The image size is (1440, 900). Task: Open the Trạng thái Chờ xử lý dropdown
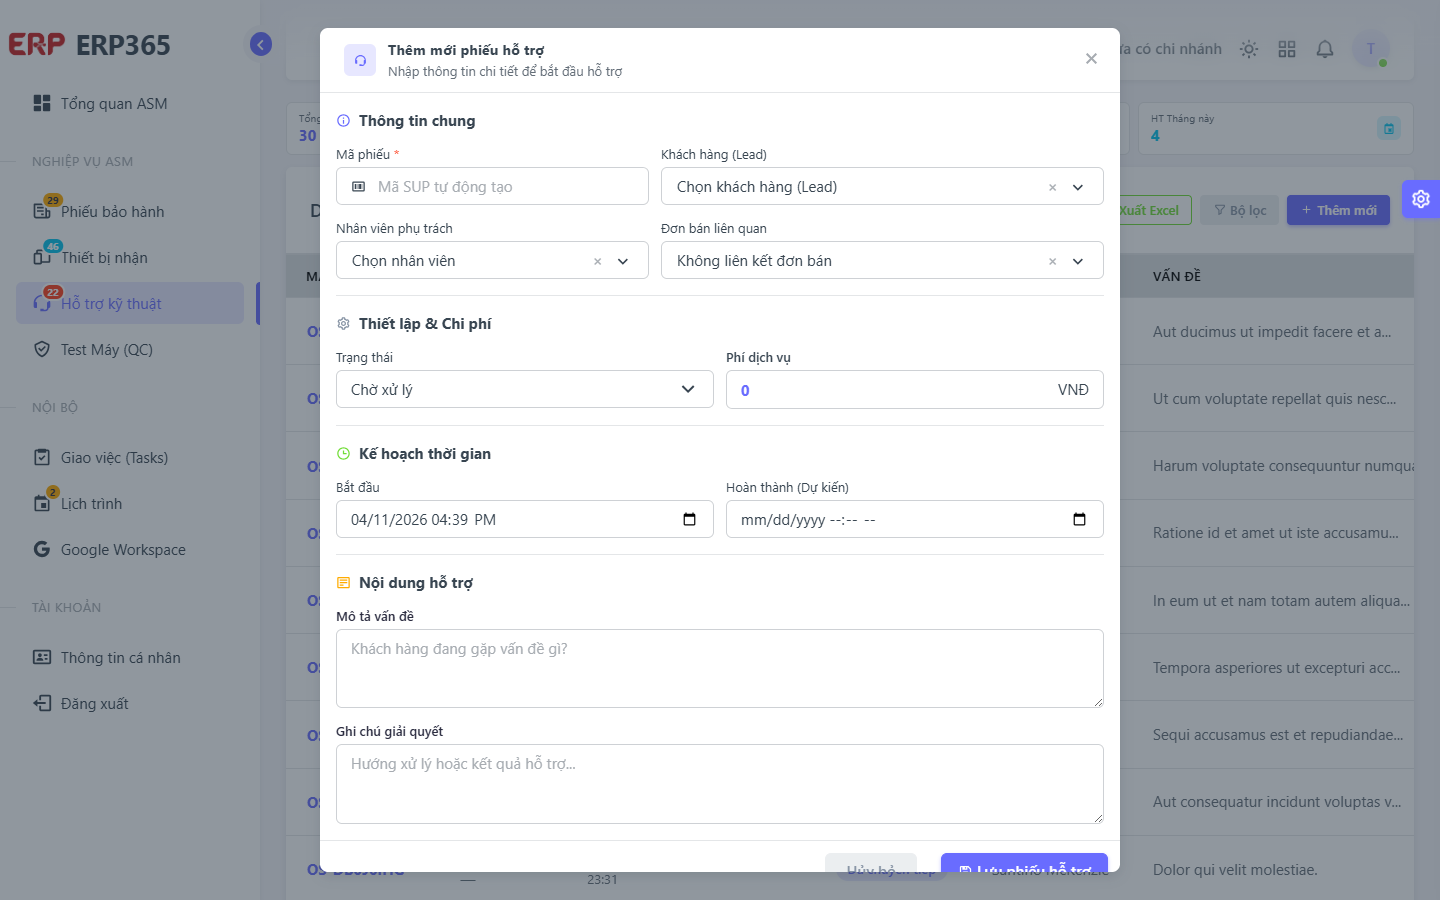525,389
